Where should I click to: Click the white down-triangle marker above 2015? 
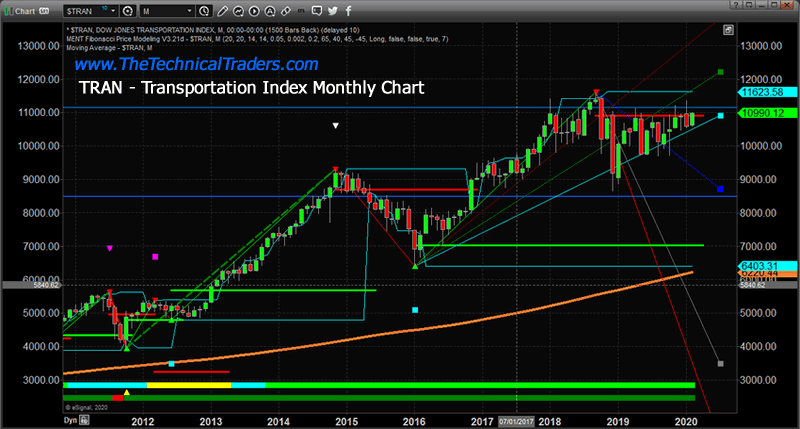[335, 125]
